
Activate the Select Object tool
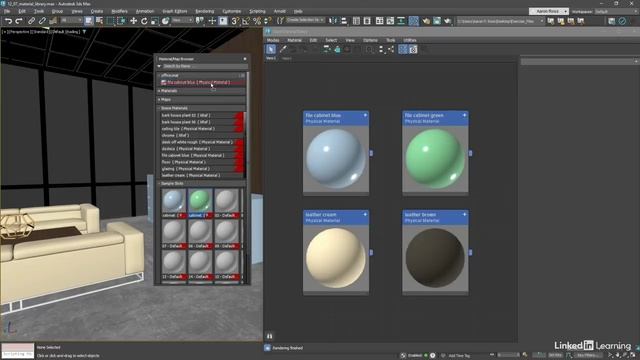(x=89, y=21)
